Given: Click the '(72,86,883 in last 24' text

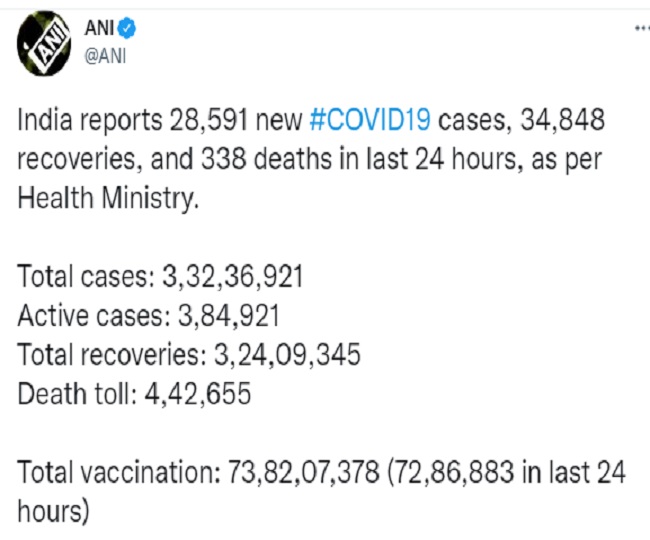Looking at the screenshot, I should (x=506, y=473).
